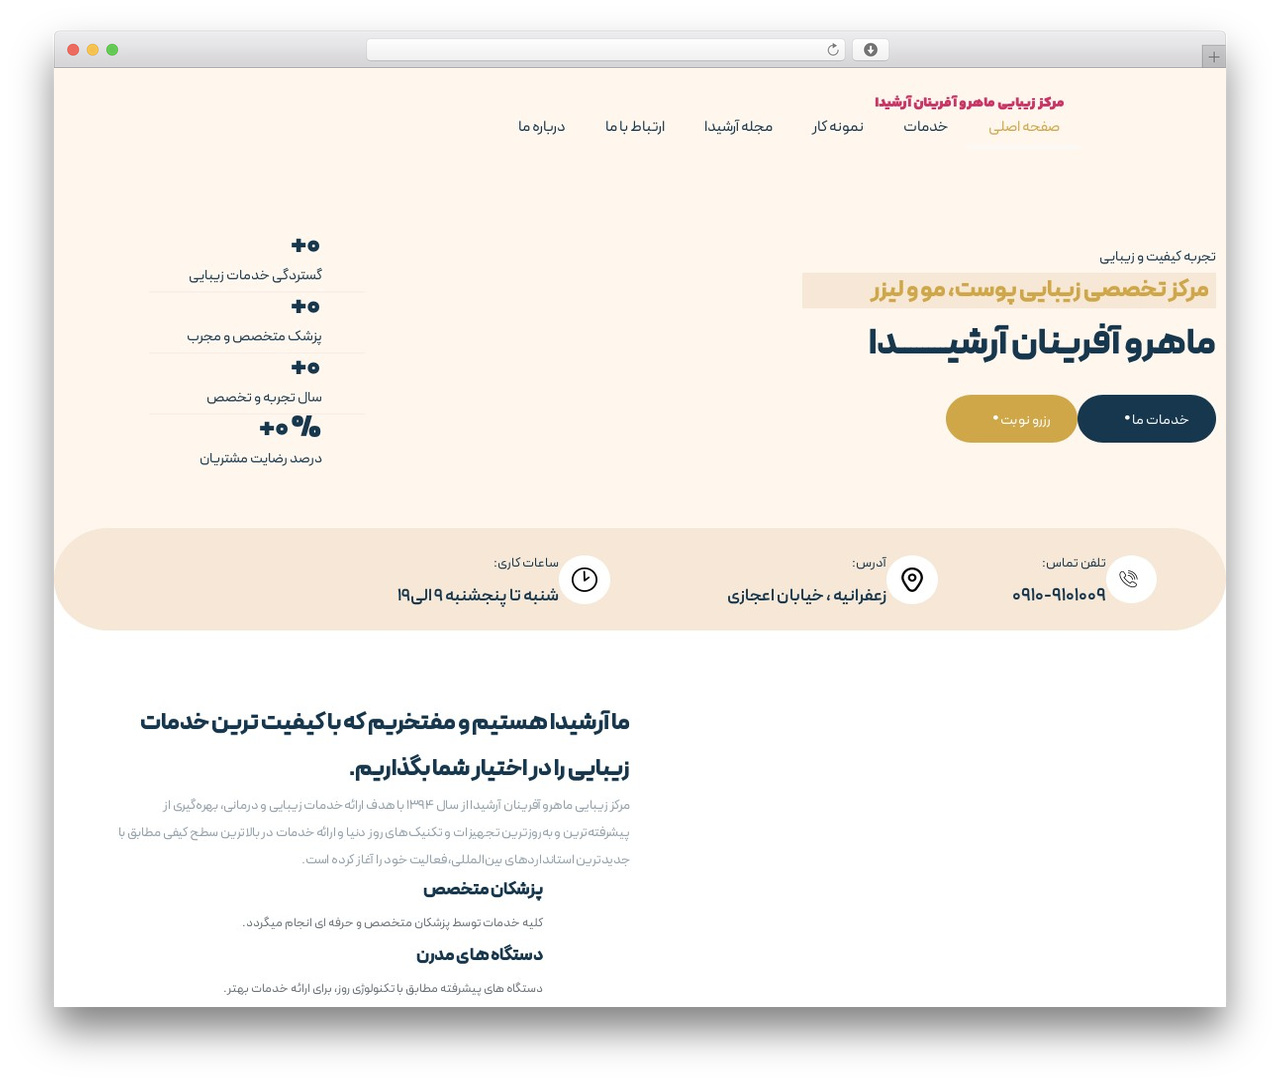Open the مجله آرشیدا menu item
The width and height of the screenshot is (1280, 1084).
(738, 126)
